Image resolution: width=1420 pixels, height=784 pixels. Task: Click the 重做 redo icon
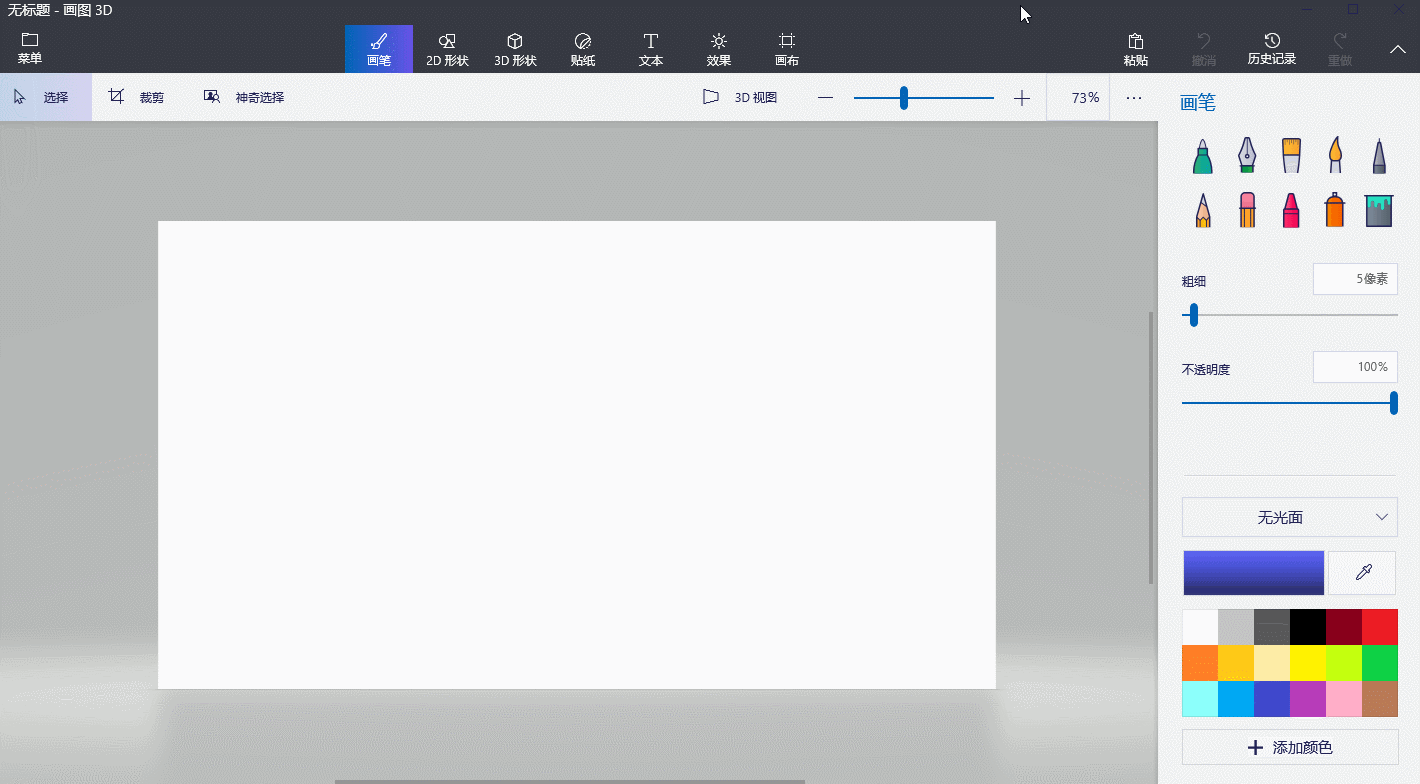1340,49
